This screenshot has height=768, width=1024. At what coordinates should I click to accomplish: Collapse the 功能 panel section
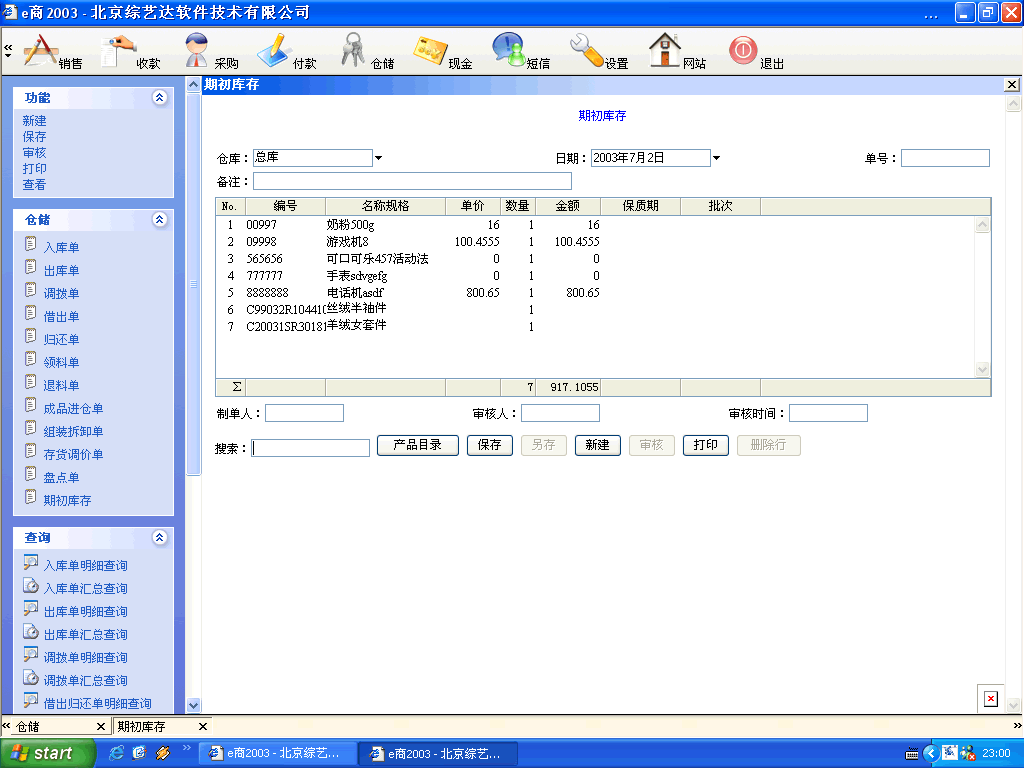coord(158,98)
